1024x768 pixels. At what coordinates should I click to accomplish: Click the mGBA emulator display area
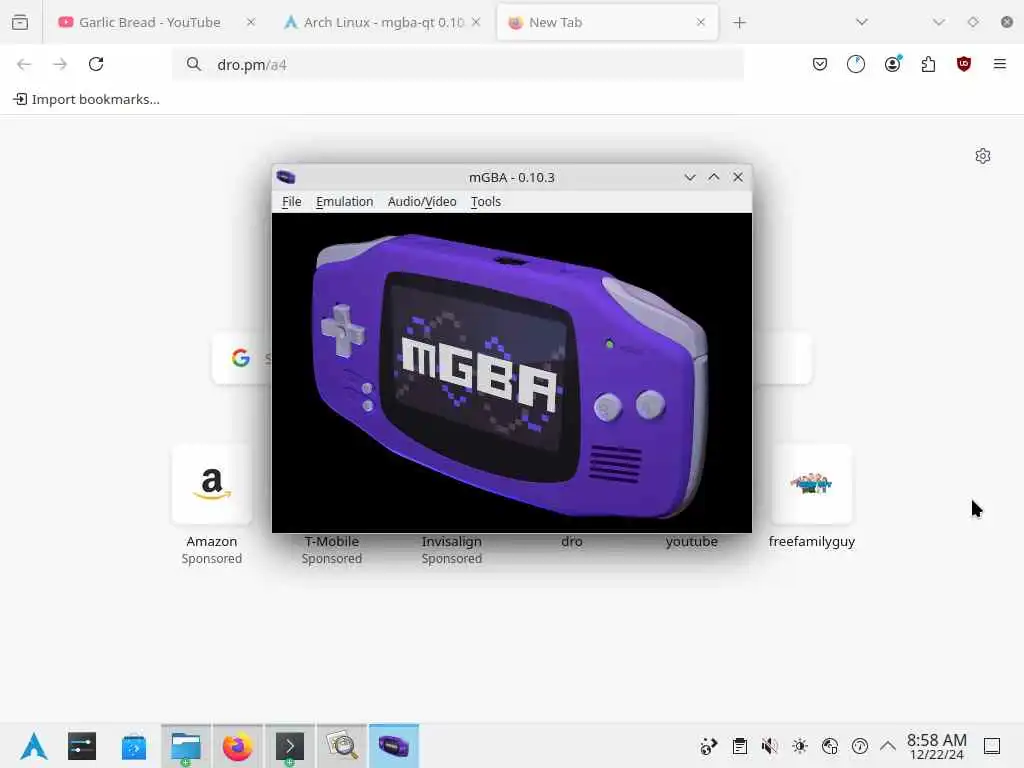click(512, 373)
